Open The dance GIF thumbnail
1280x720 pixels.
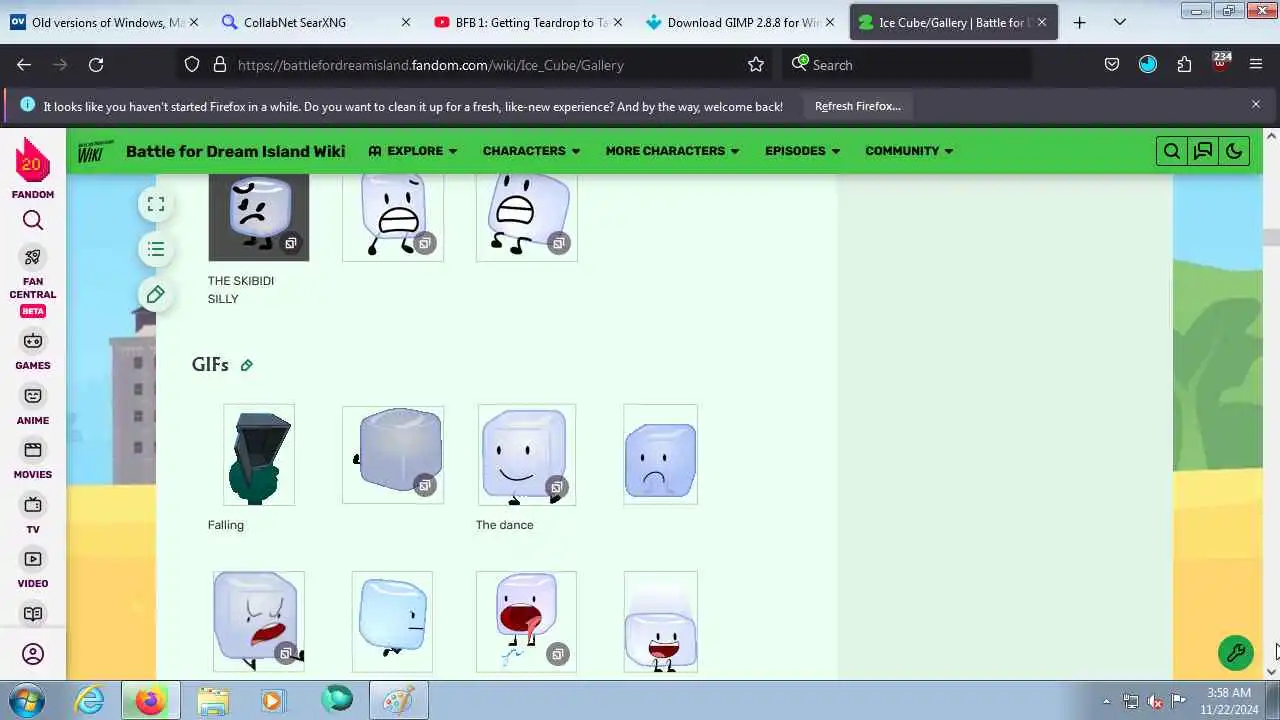click(x=526, y=455)
